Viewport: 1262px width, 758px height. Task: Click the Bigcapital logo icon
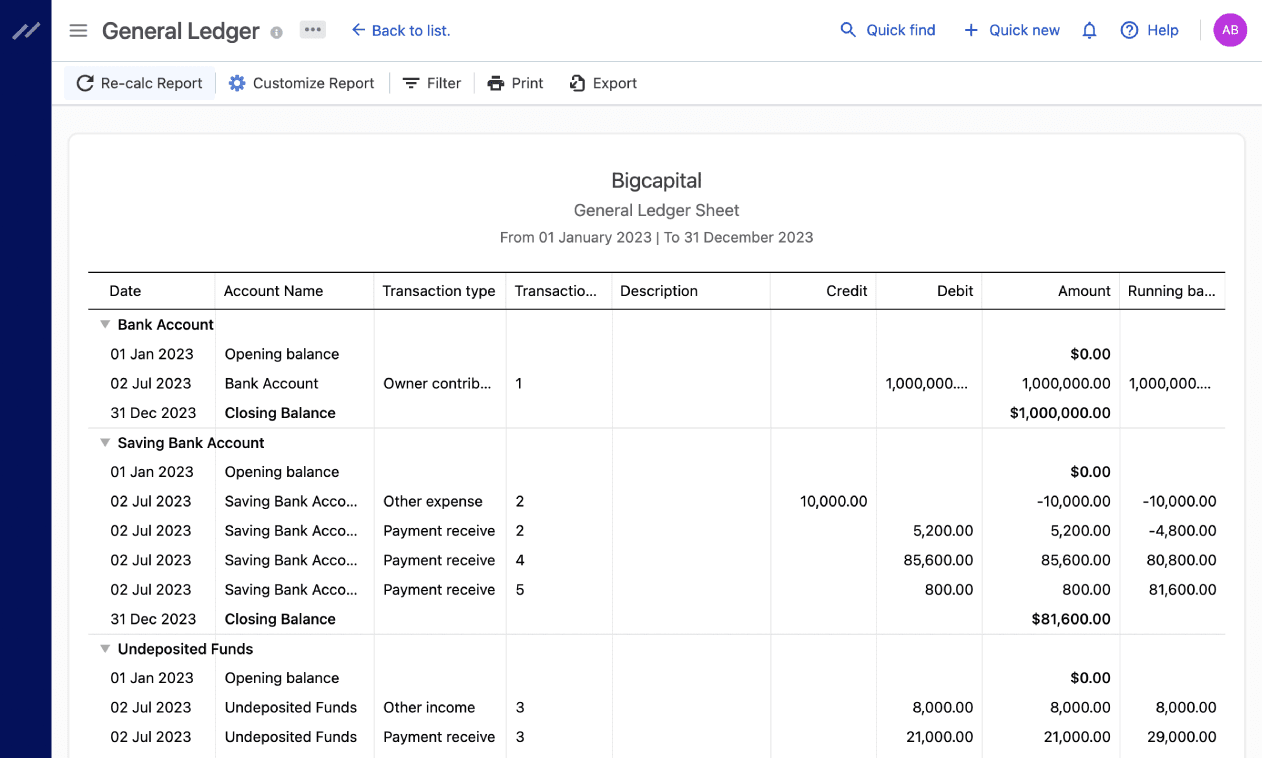pyautogui.click(x=26, y=31)
